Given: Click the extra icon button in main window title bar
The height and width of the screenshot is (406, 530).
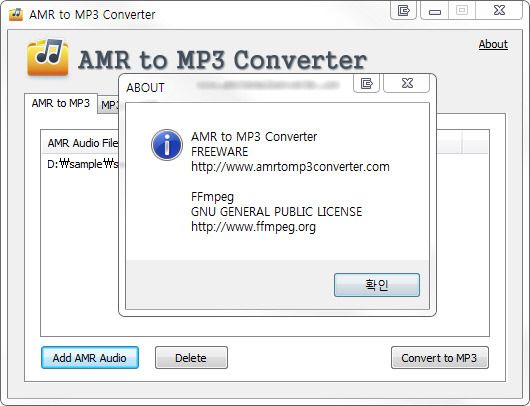Looking at the screenshot, I should pyautogui.click(x=403, y=11).
